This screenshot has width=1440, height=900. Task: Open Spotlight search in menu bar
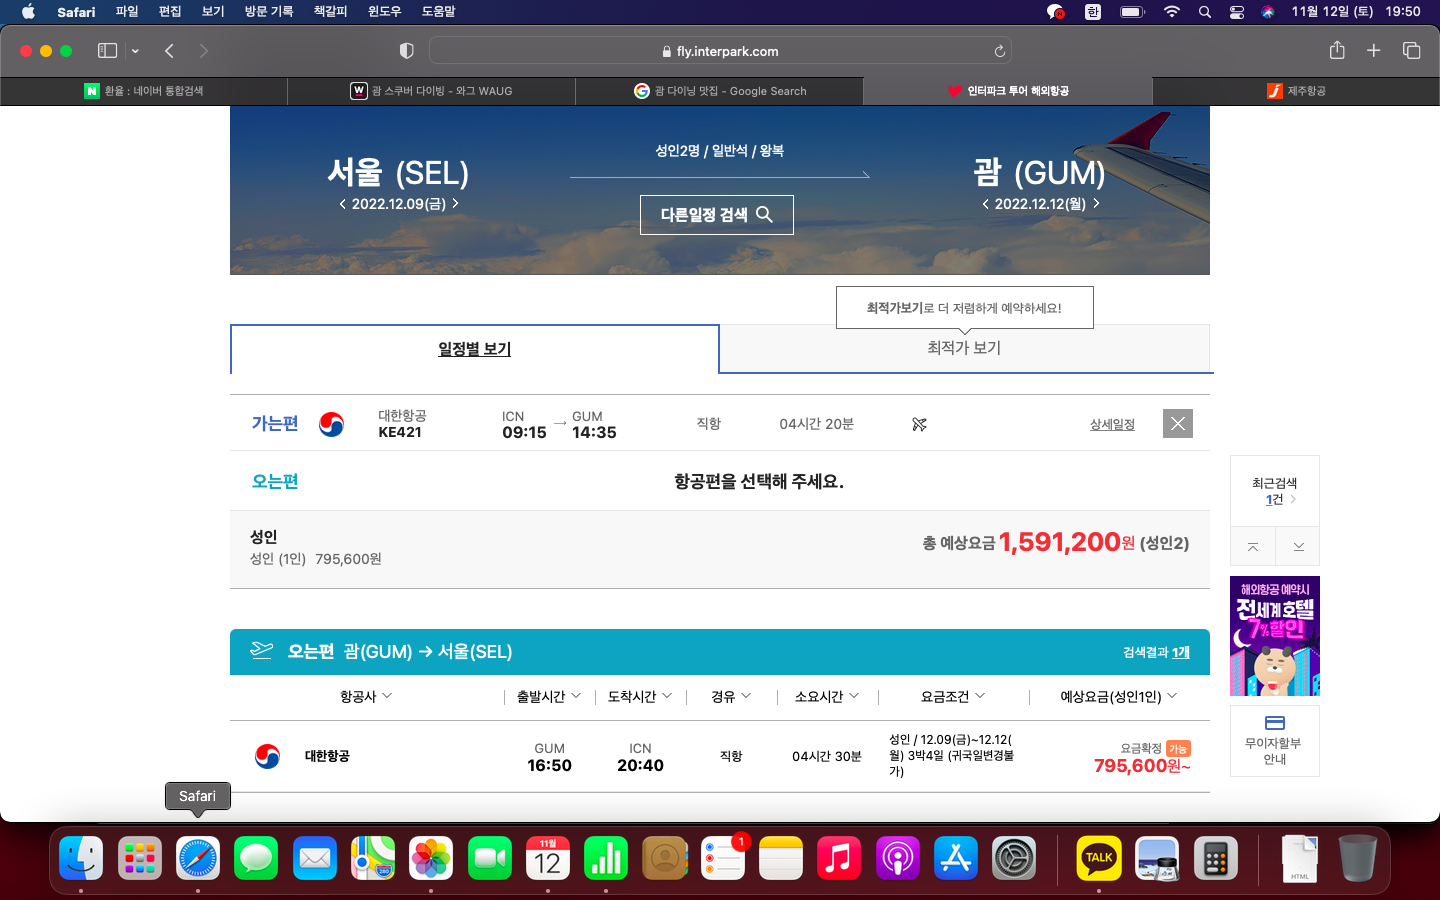(x=1205, y=12)
